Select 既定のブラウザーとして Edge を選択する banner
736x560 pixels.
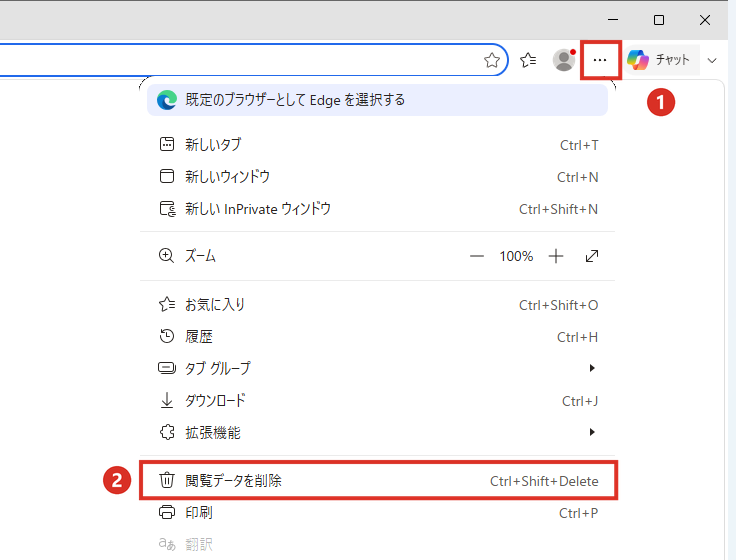click(x=377, y=100)
